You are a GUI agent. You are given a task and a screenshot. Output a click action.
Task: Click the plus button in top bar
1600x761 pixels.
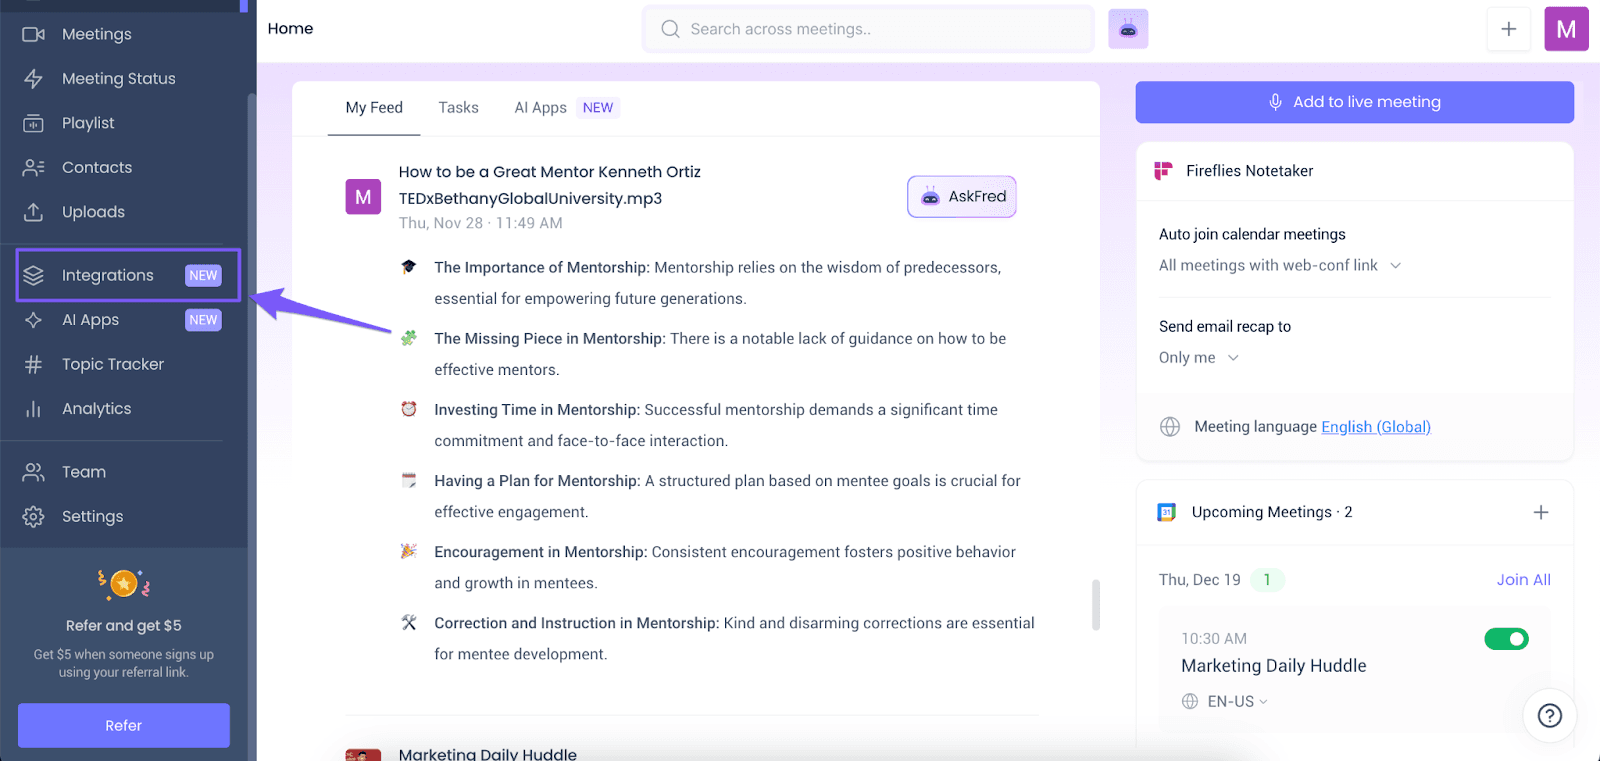pyautogui.click(x=1508, y=29)
